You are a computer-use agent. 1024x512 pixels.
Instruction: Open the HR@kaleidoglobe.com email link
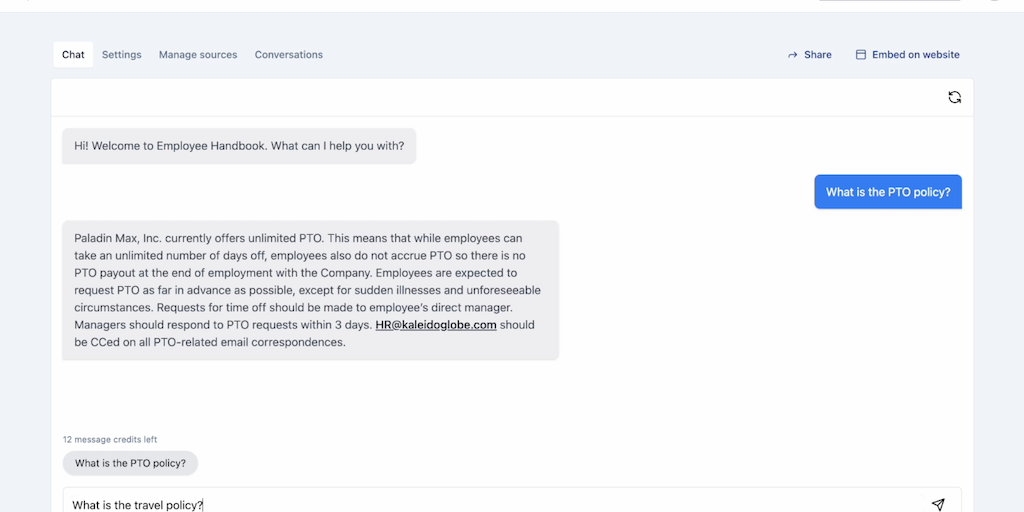(x=436, y=325)
